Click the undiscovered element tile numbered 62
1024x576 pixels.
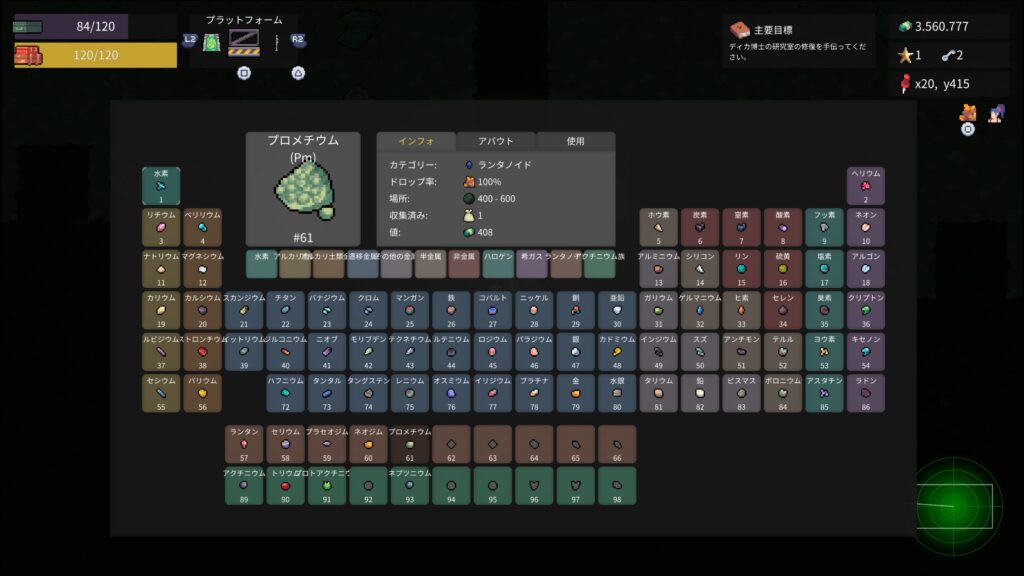(451, 444)
